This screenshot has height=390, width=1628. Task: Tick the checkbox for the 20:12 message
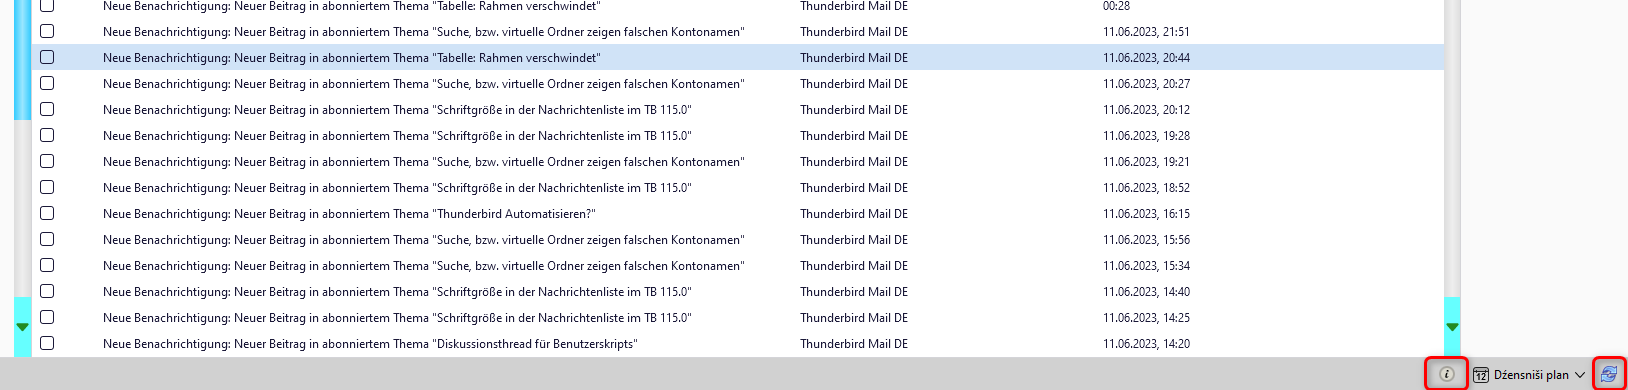47,109
